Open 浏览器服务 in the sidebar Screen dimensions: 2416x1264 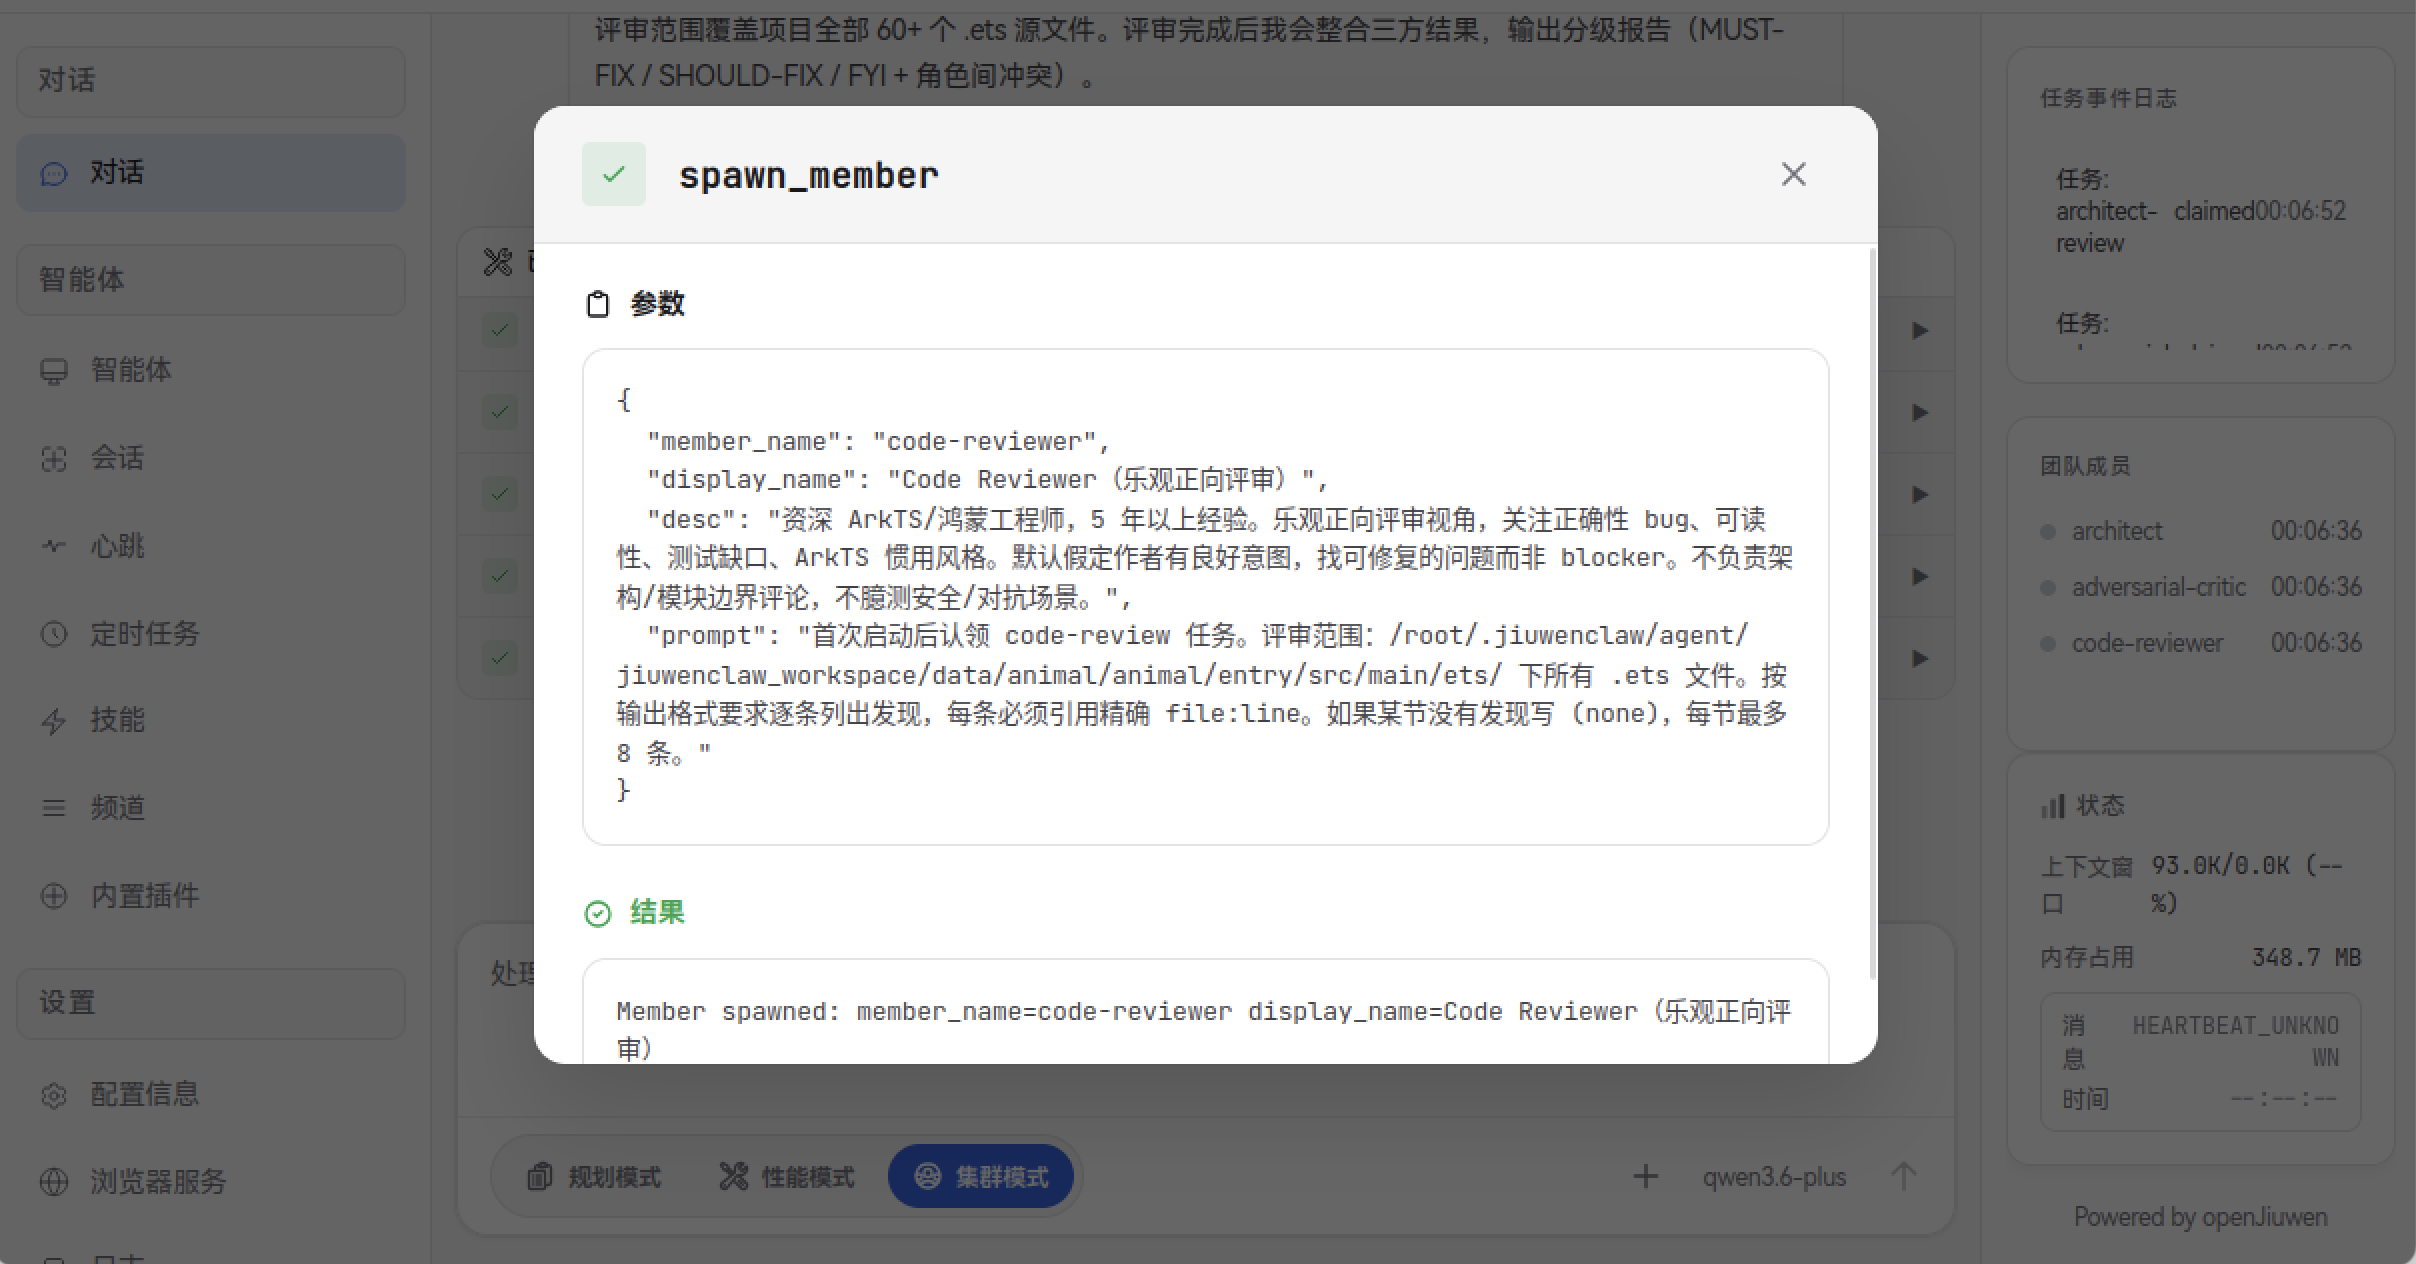210,1182
